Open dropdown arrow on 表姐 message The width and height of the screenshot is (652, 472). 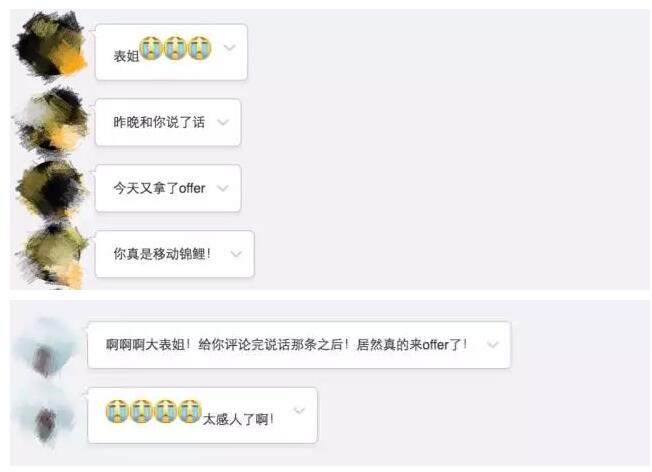[230, 48]
